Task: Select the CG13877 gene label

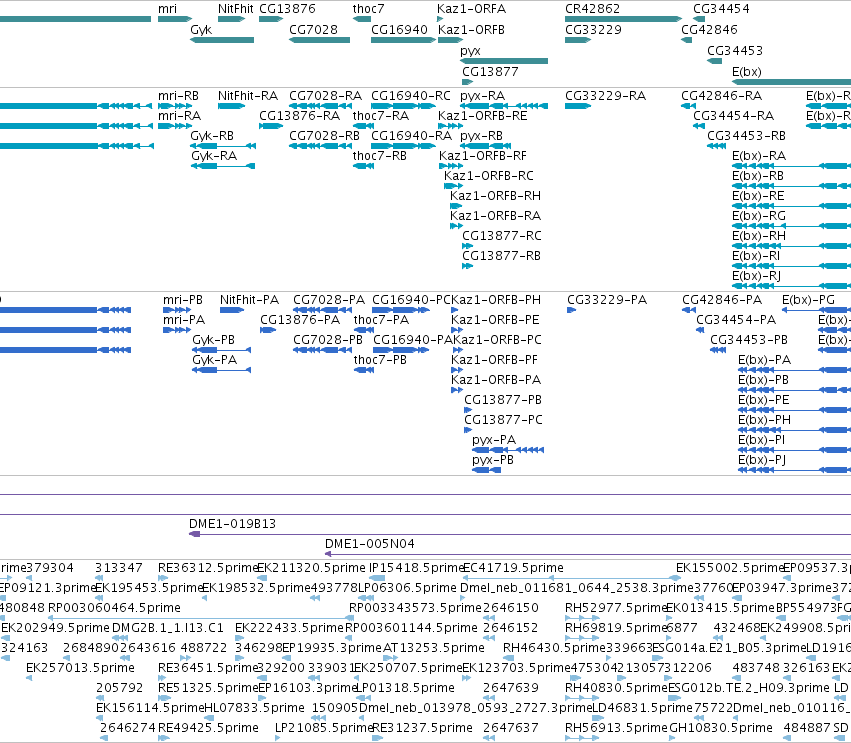Action: [x=490, y=72]
